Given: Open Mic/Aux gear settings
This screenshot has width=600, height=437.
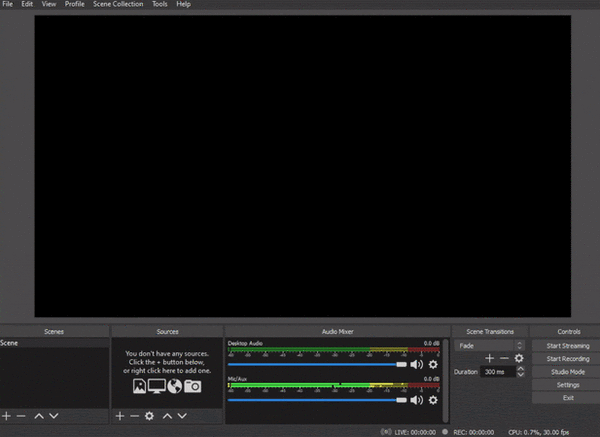Looking at the screenshot, I should point(433,400).
